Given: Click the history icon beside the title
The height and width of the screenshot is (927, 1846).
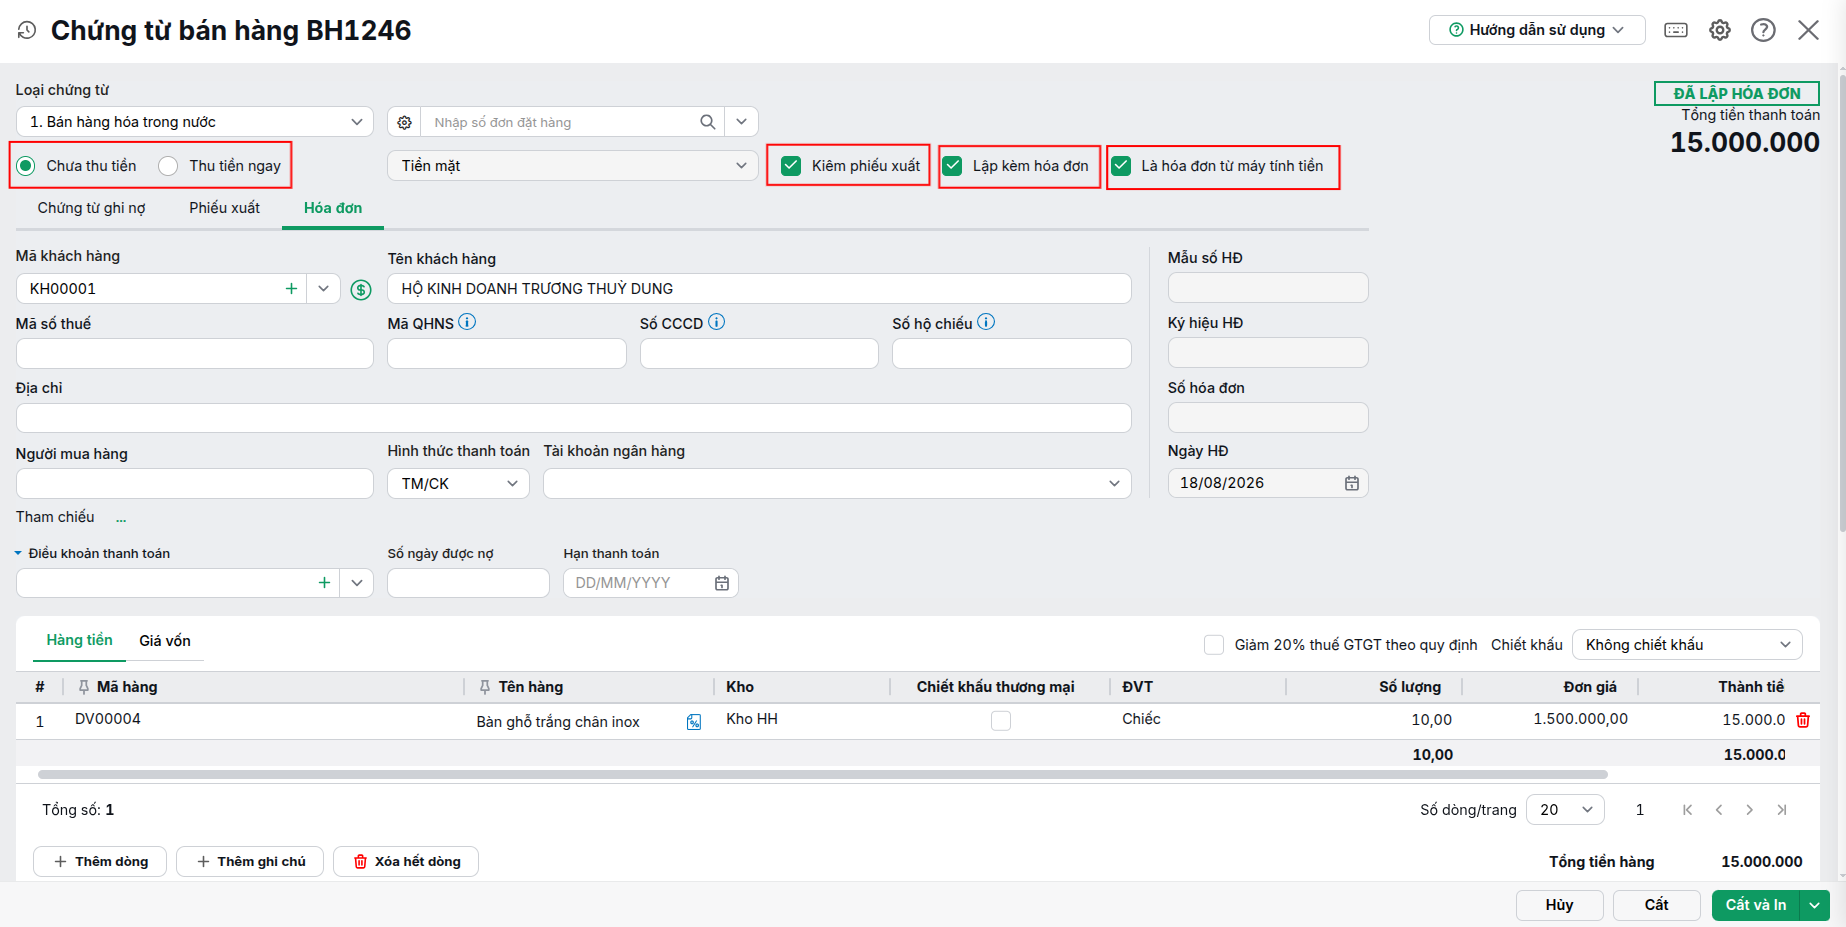Looking at the screenshot, I should [27, 30].
